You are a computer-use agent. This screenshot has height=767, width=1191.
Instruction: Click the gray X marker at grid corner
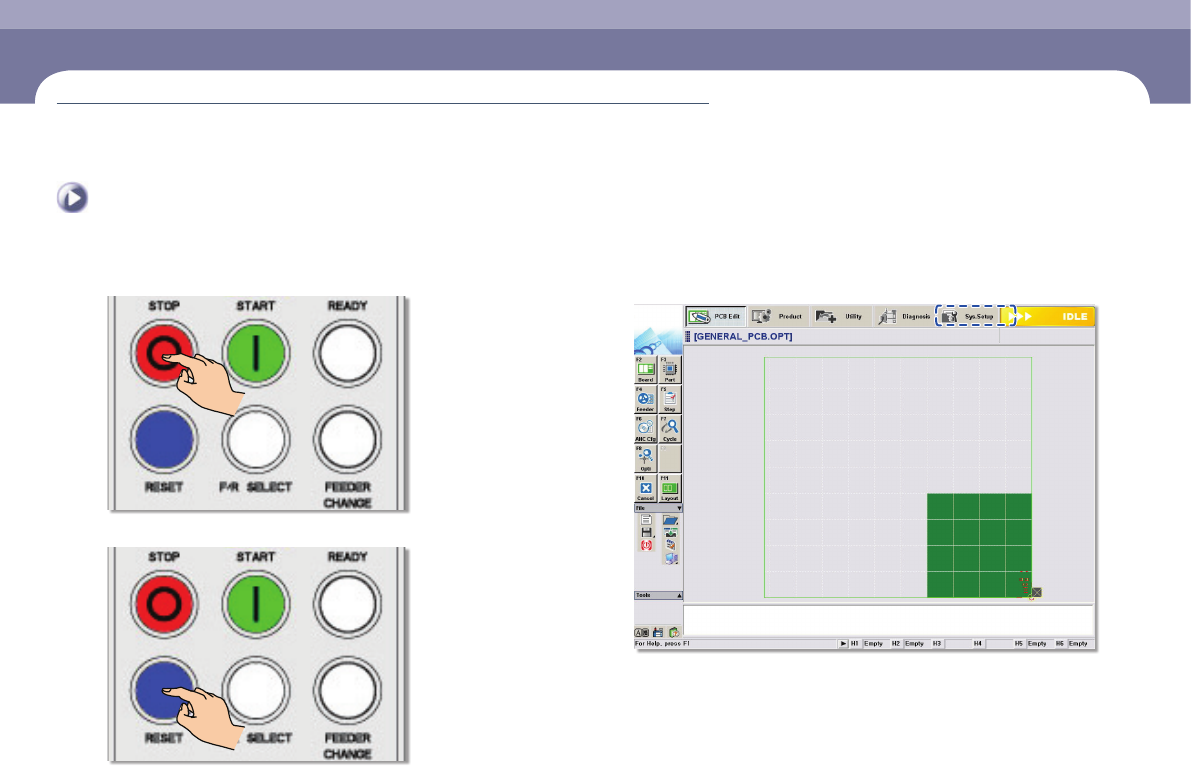point(1037,592)
